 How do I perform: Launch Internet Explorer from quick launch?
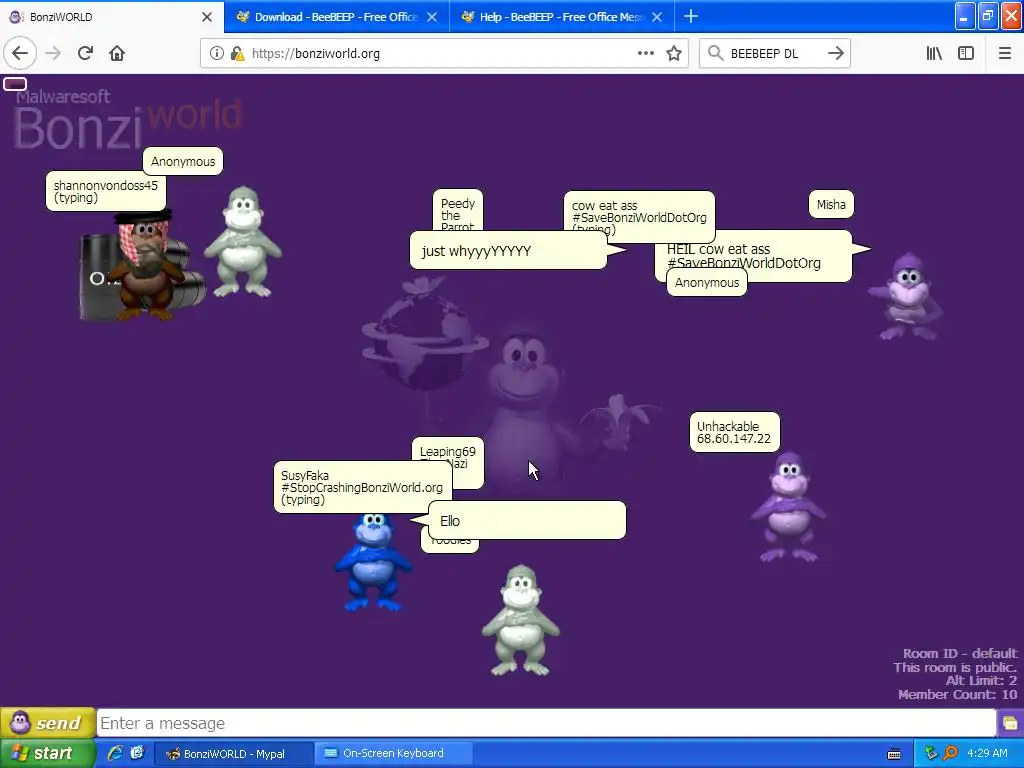115,753
